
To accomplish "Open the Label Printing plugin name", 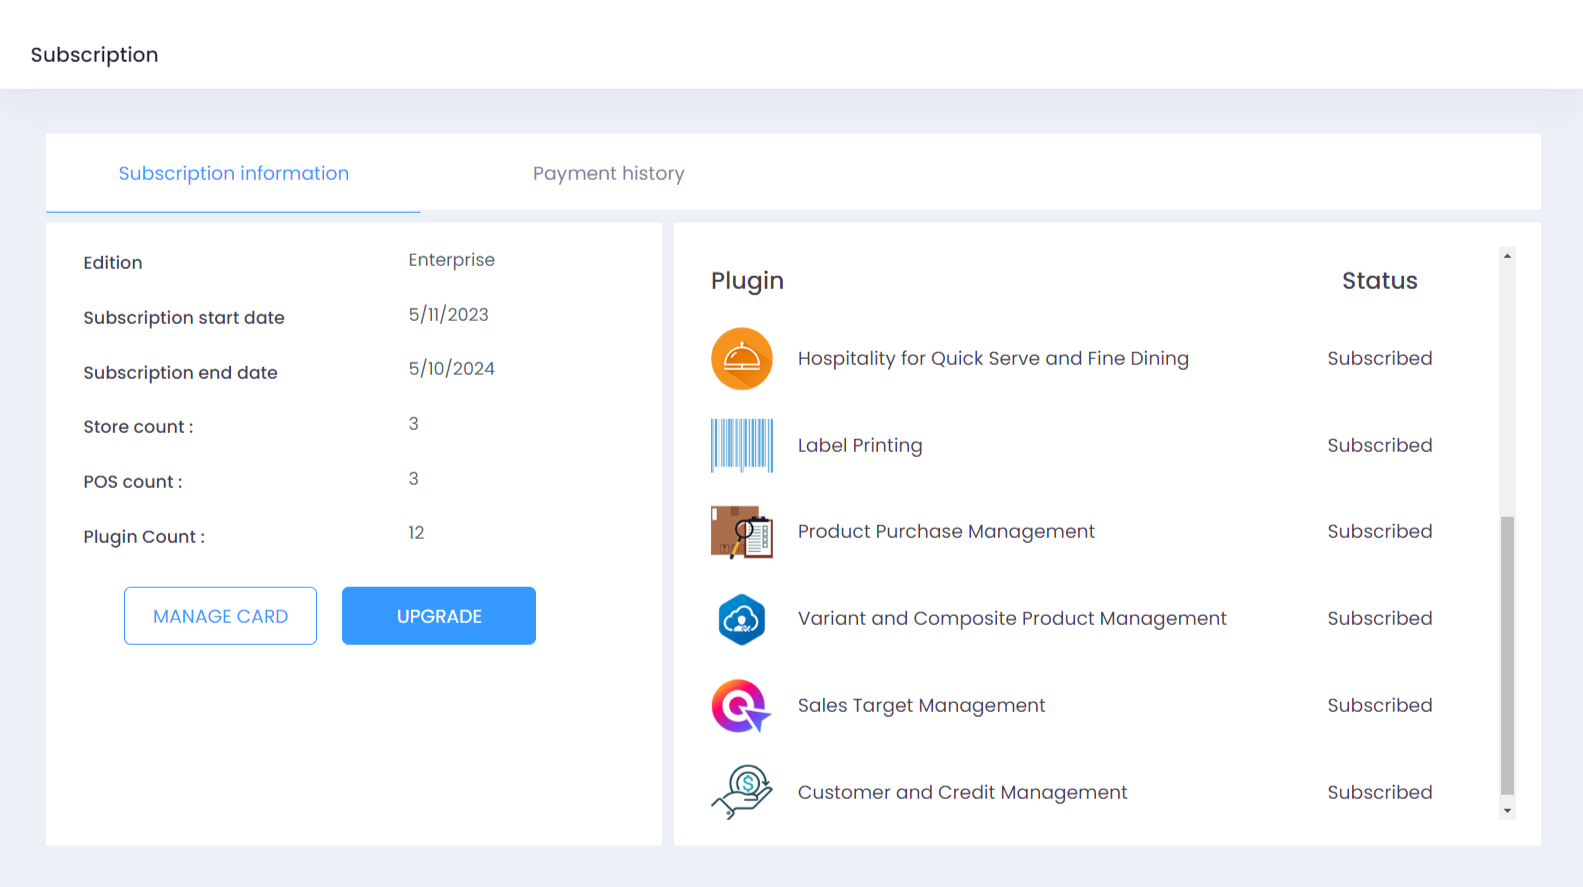I will pos(859,445).
